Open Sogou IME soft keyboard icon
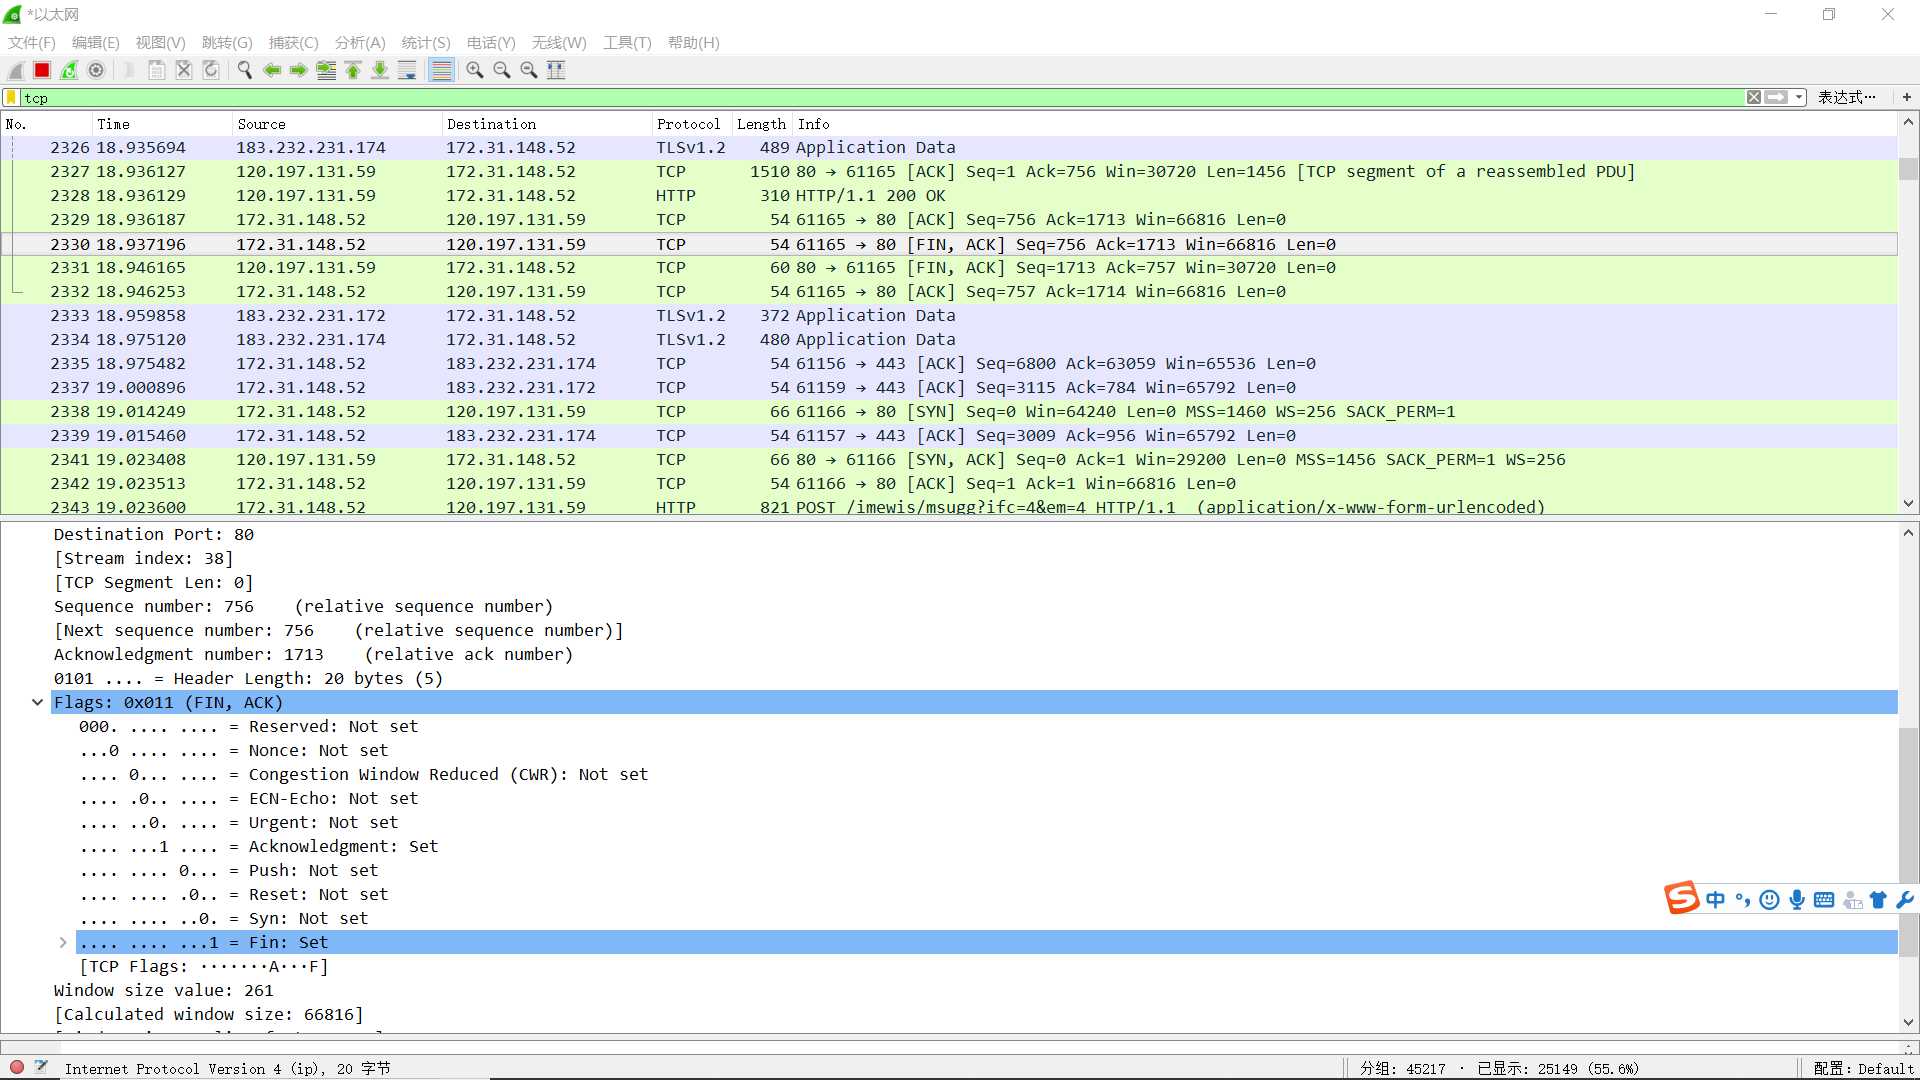This screenshot has height=1080, width=1920. [x=1824, y=900]
